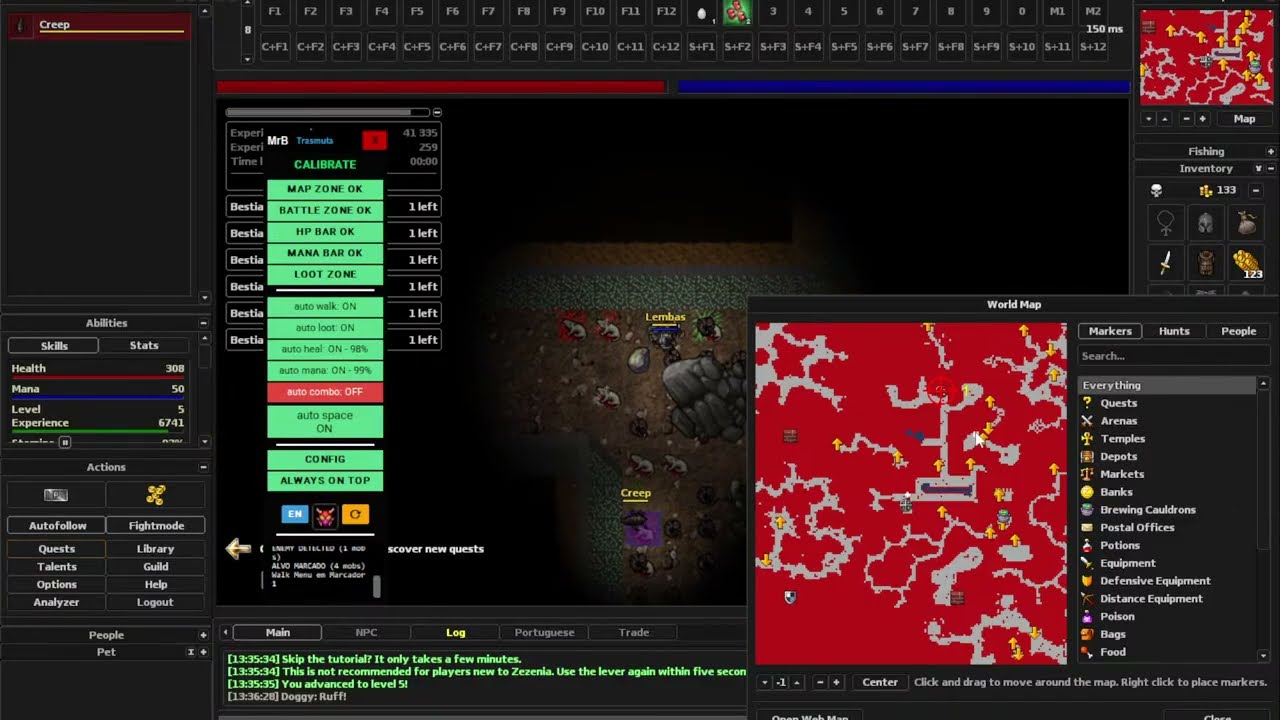Expand the People panel

[203, 635]
